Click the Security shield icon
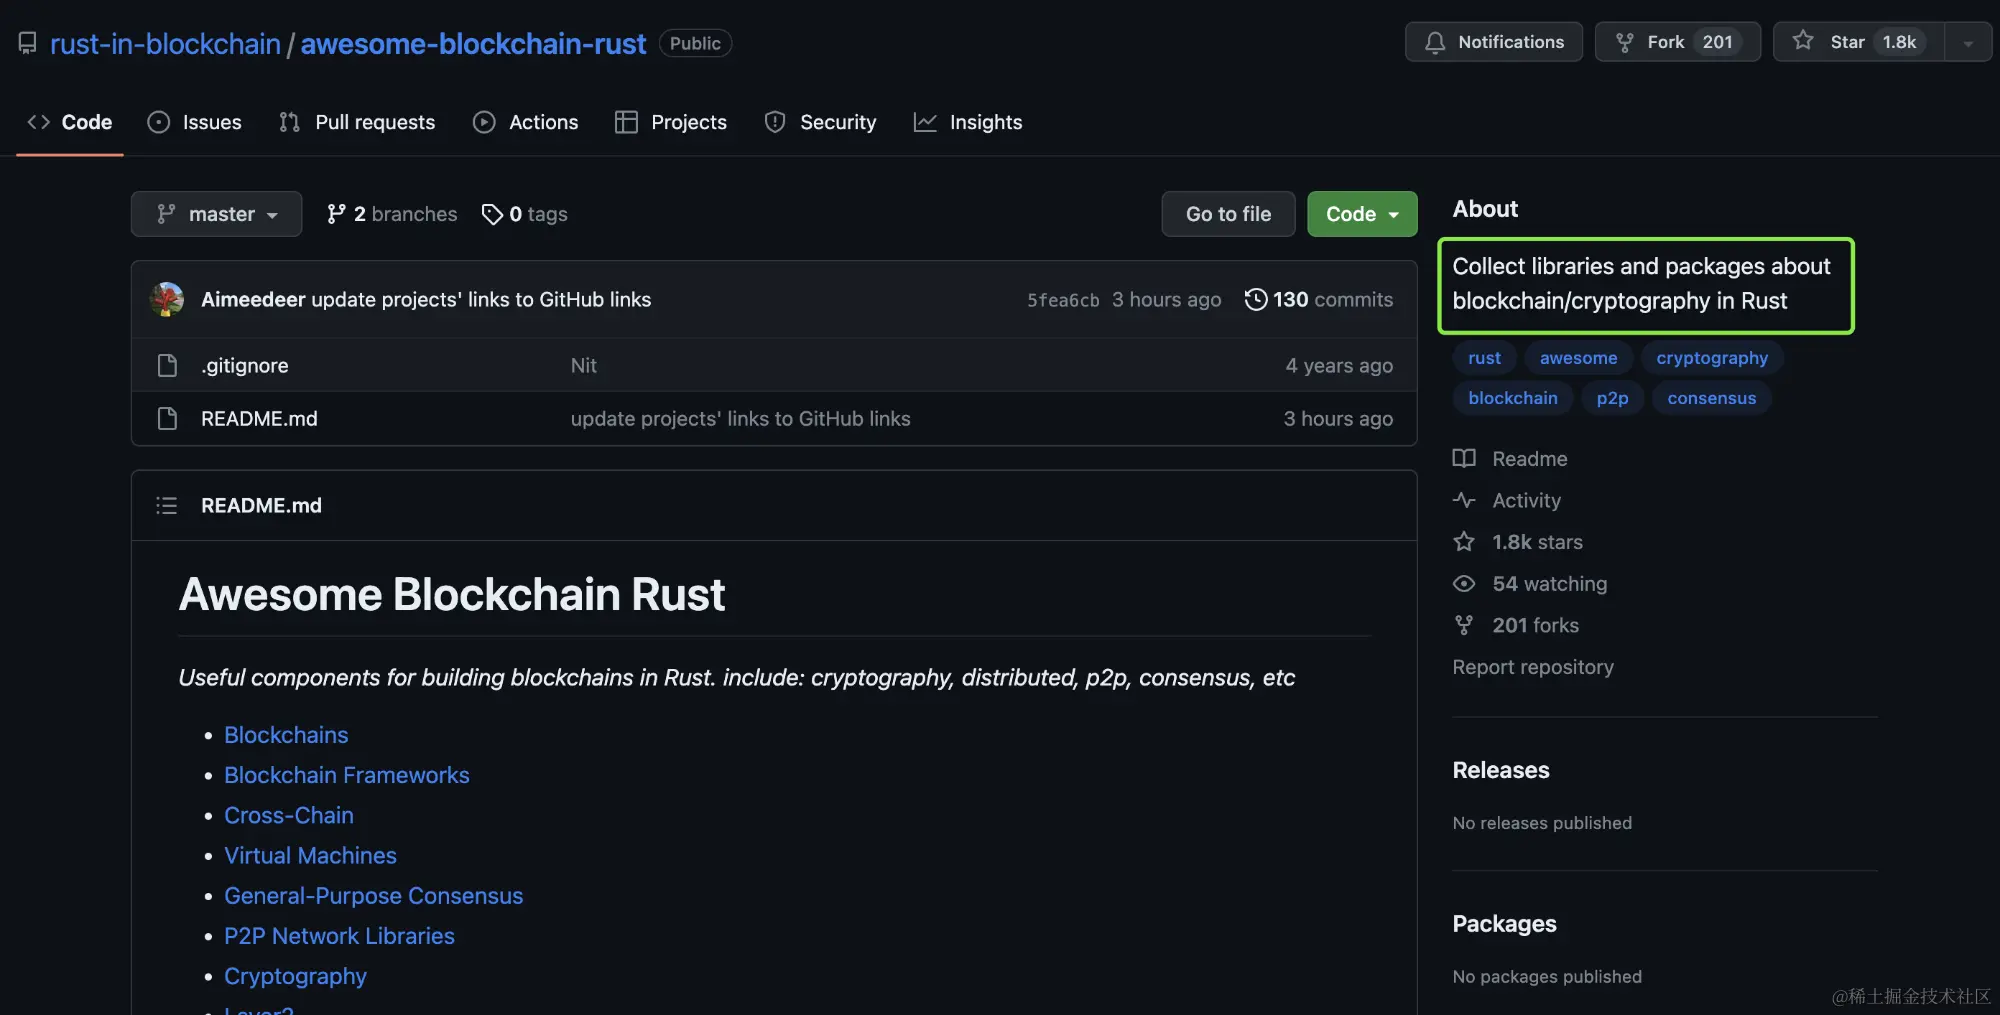Screen dimensions: 2000x1015 click(775, 122)
